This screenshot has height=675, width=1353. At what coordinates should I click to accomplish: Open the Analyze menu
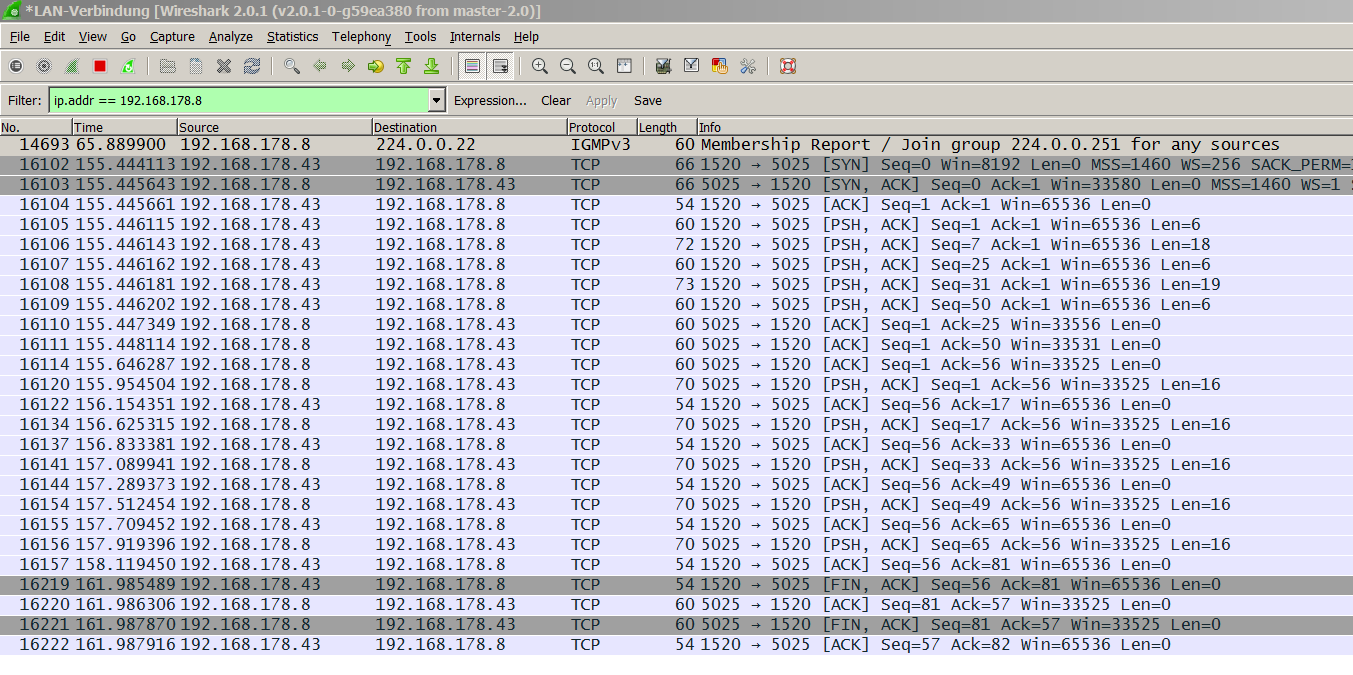[x=231, y=37]
